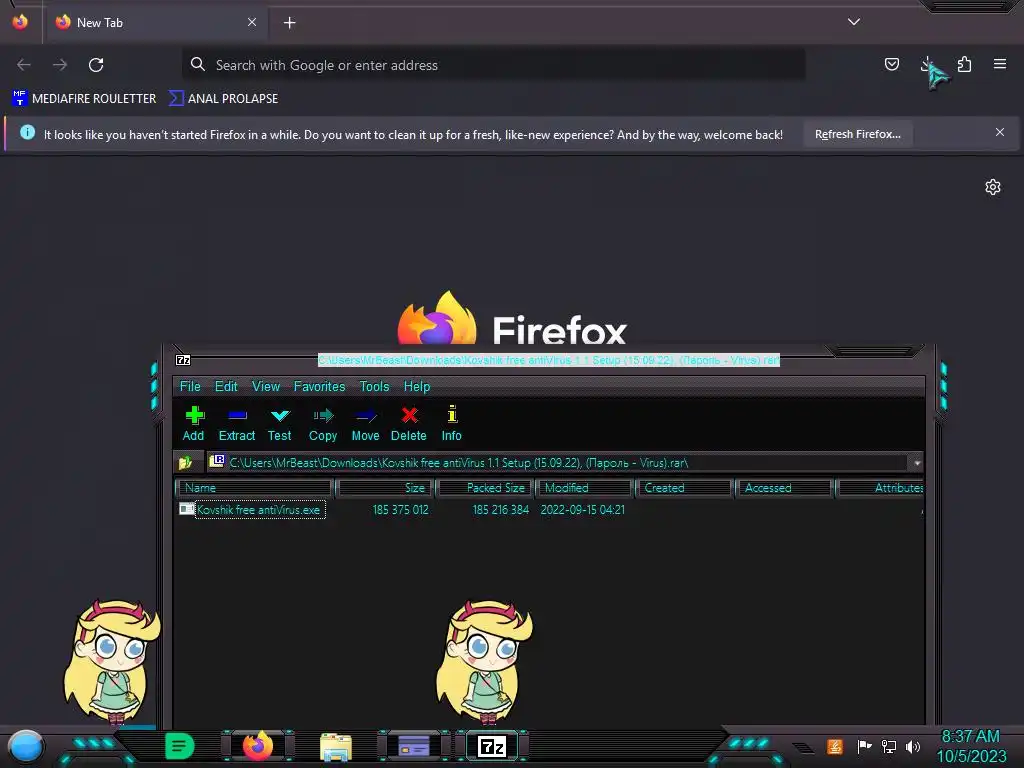Open the file explorer taskbar icon

click(336, 746)
